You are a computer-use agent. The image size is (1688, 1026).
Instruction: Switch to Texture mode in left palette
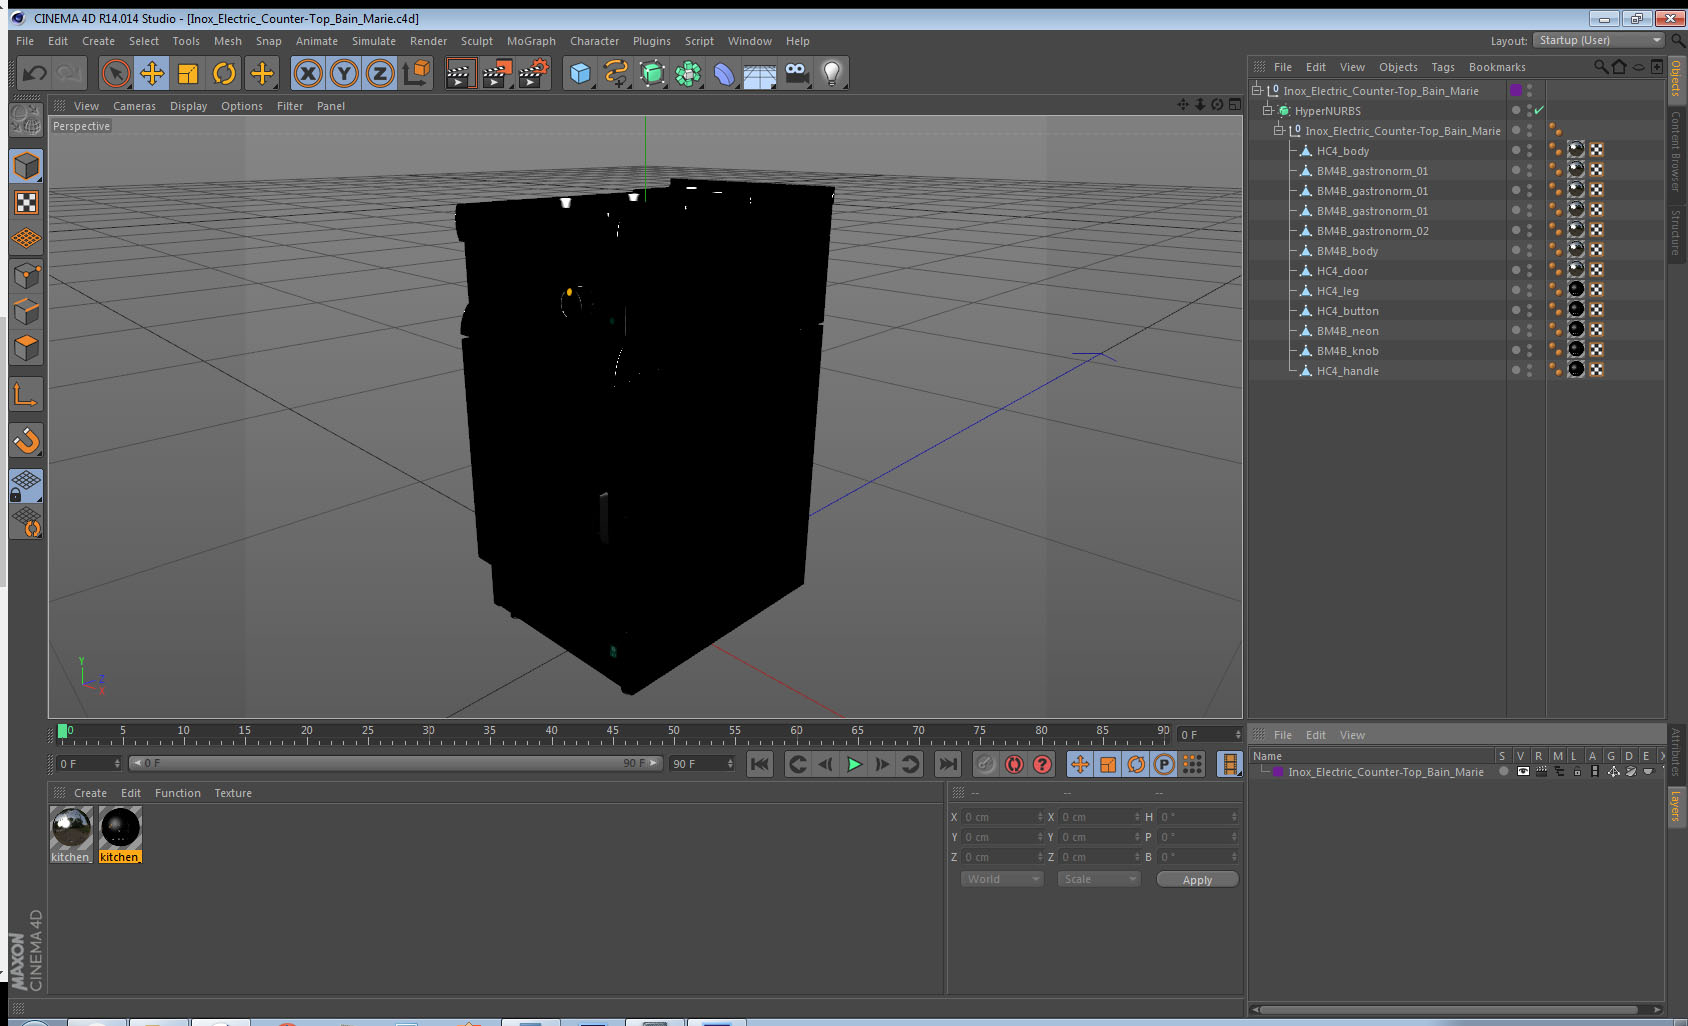click(26, 203)
